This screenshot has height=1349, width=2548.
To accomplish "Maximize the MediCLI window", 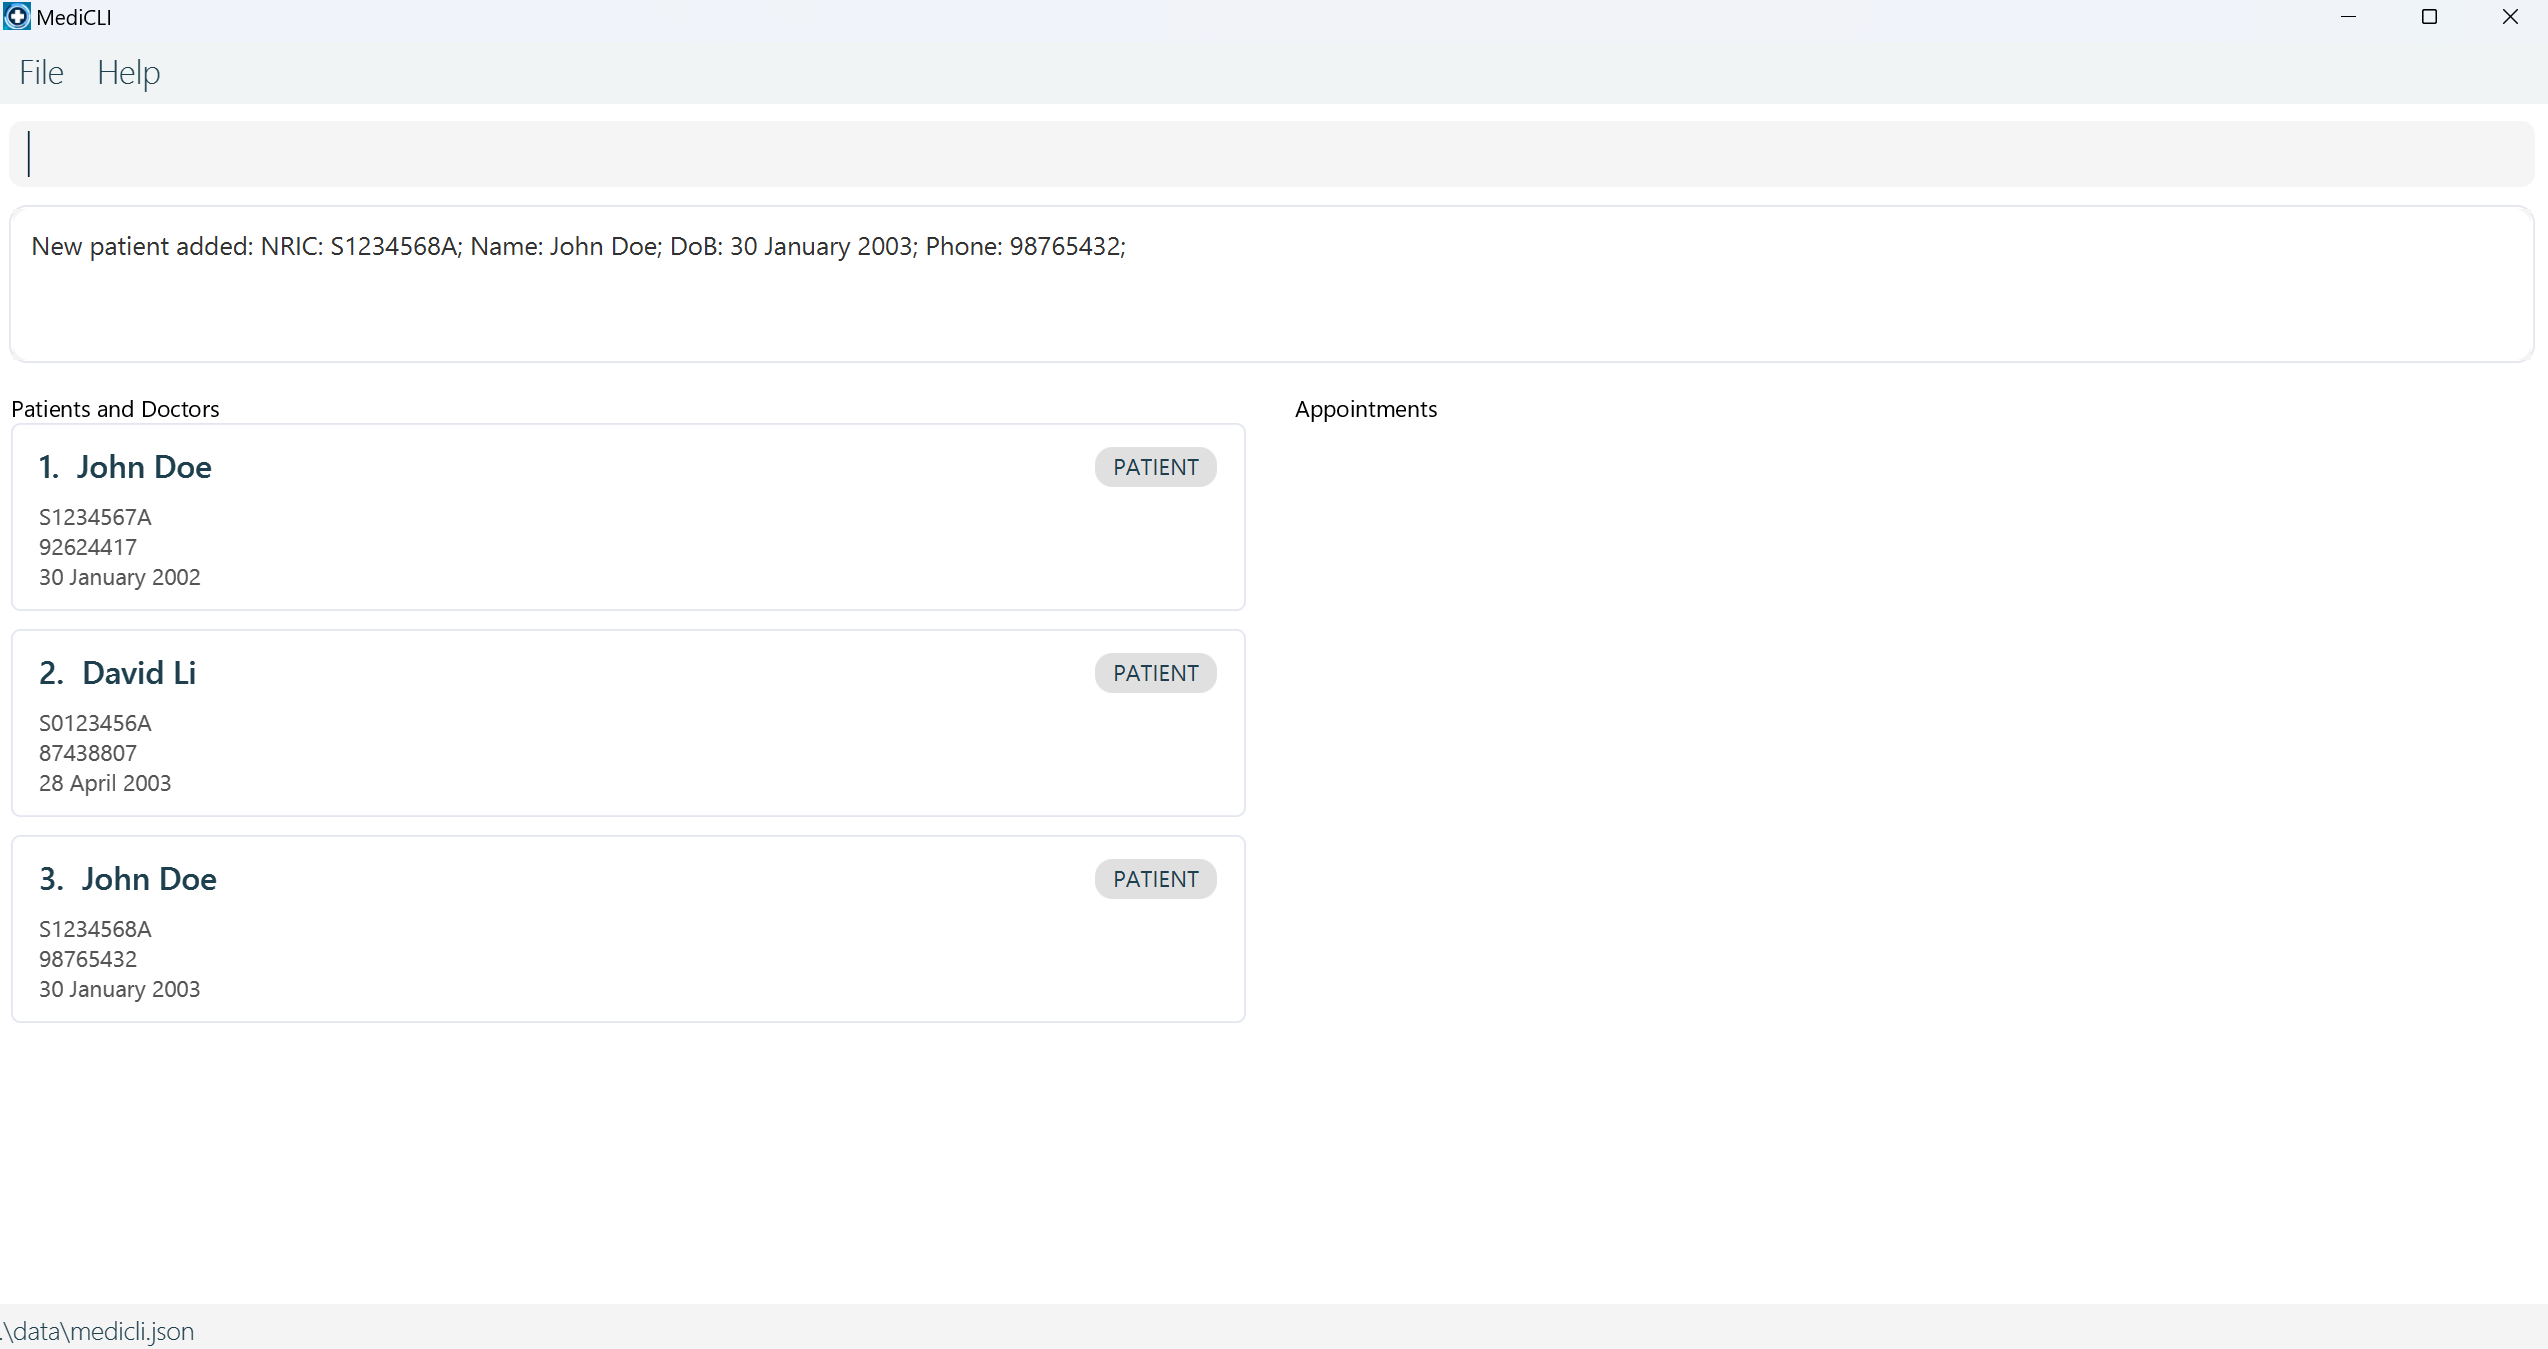I will click(x=2429, y=17).
